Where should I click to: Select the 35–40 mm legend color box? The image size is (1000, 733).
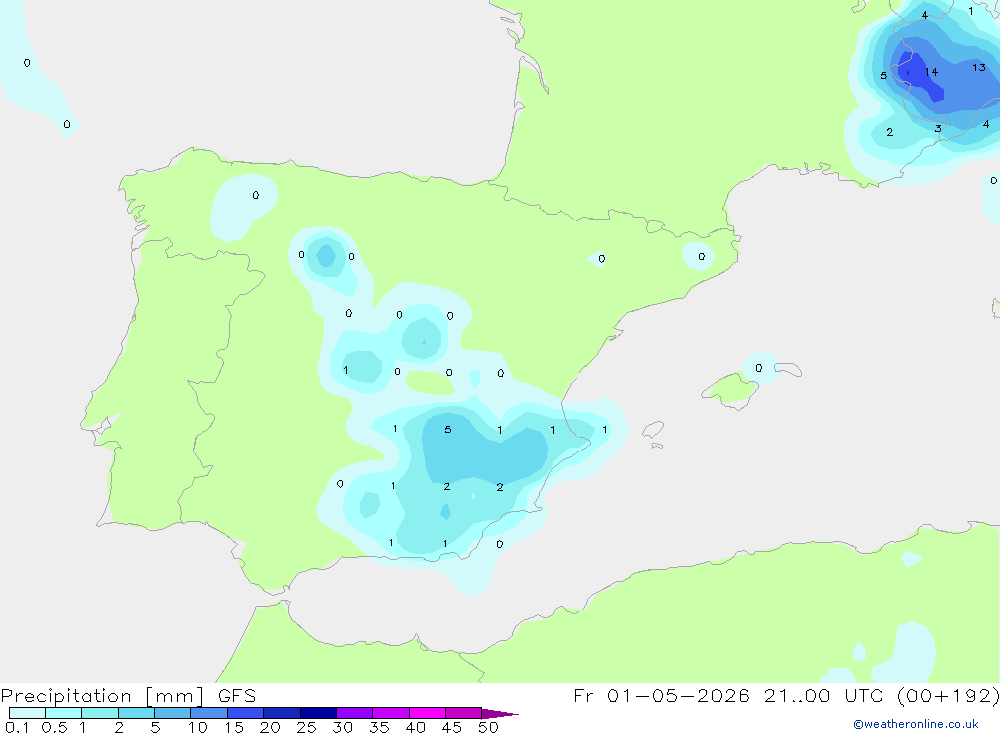(391, 713)
